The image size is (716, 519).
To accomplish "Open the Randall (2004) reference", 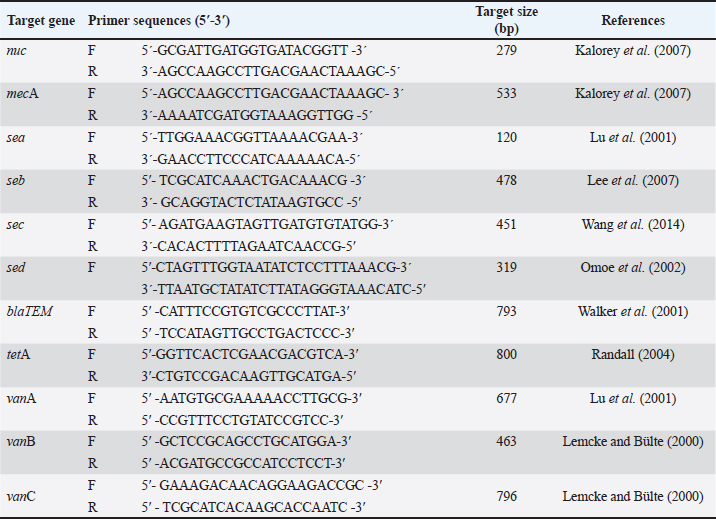I will [633, 354].
